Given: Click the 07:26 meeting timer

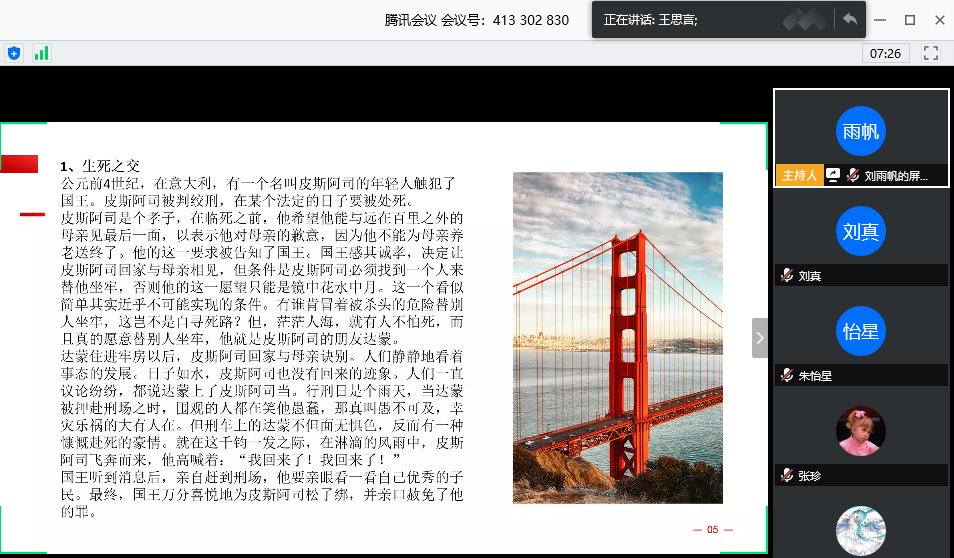Looking at the screenshot, I should coord(885,53).
